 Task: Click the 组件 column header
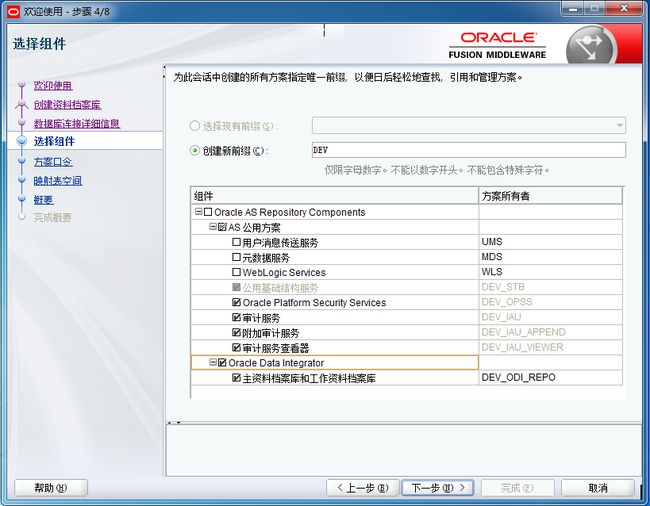(335, 196)
